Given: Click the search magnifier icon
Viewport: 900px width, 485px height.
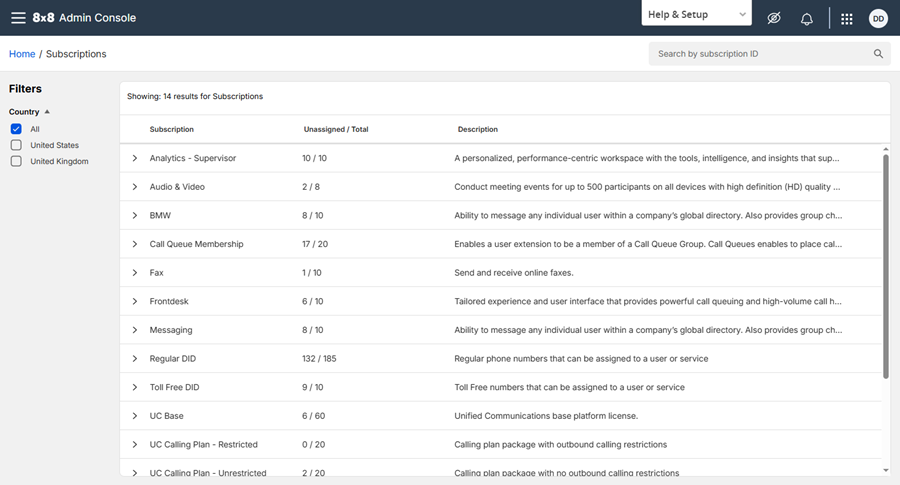Looking at the screenshot, I should 878,54.
